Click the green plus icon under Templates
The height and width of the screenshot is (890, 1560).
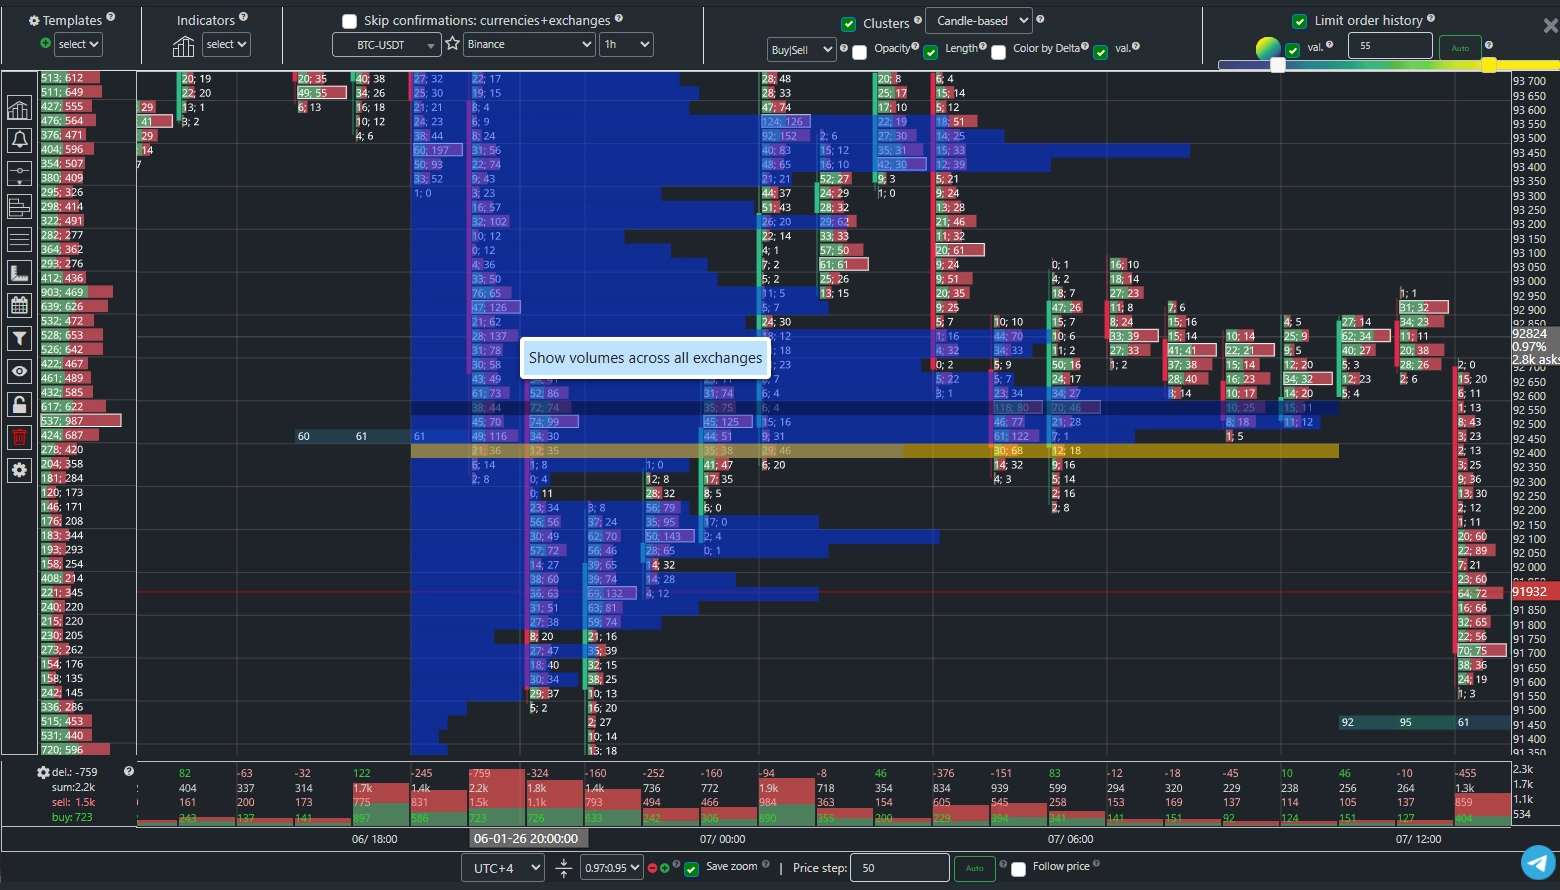pyautogui.click(x=45, y=44)
